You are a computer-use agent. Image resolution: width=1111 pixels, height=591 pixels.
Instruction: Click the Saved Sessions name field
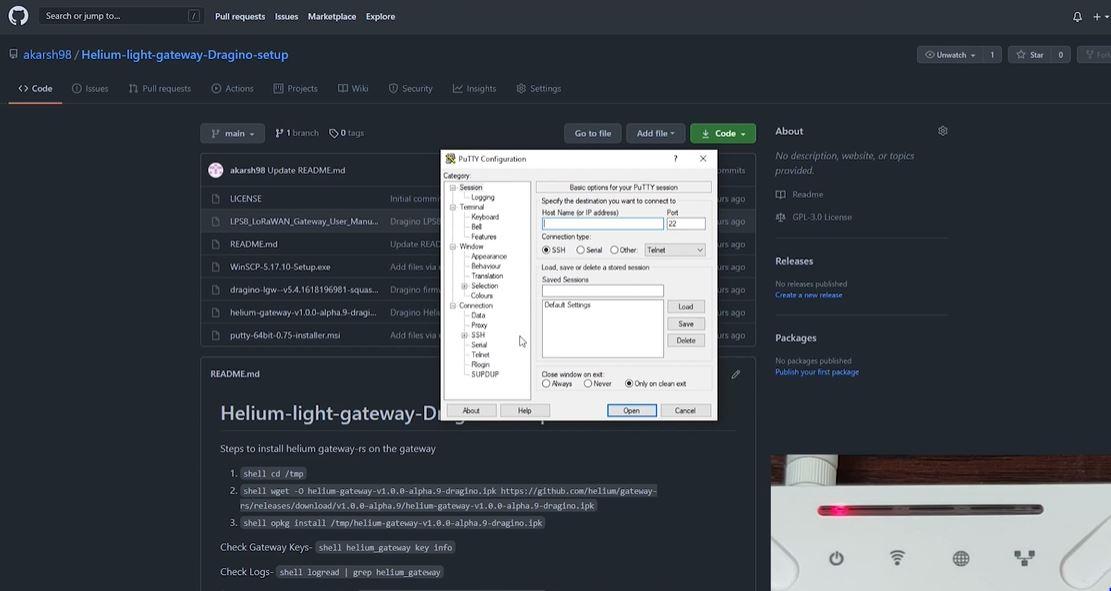tap(603, 291)
